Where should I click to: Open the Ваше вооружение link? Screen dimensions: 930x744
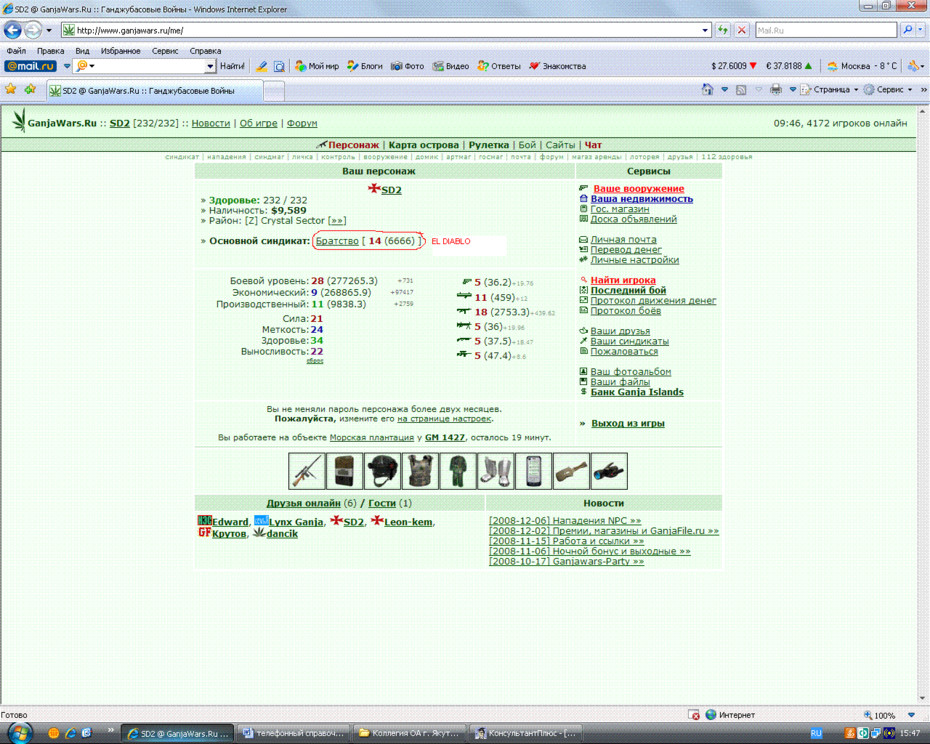click(638, 189)
